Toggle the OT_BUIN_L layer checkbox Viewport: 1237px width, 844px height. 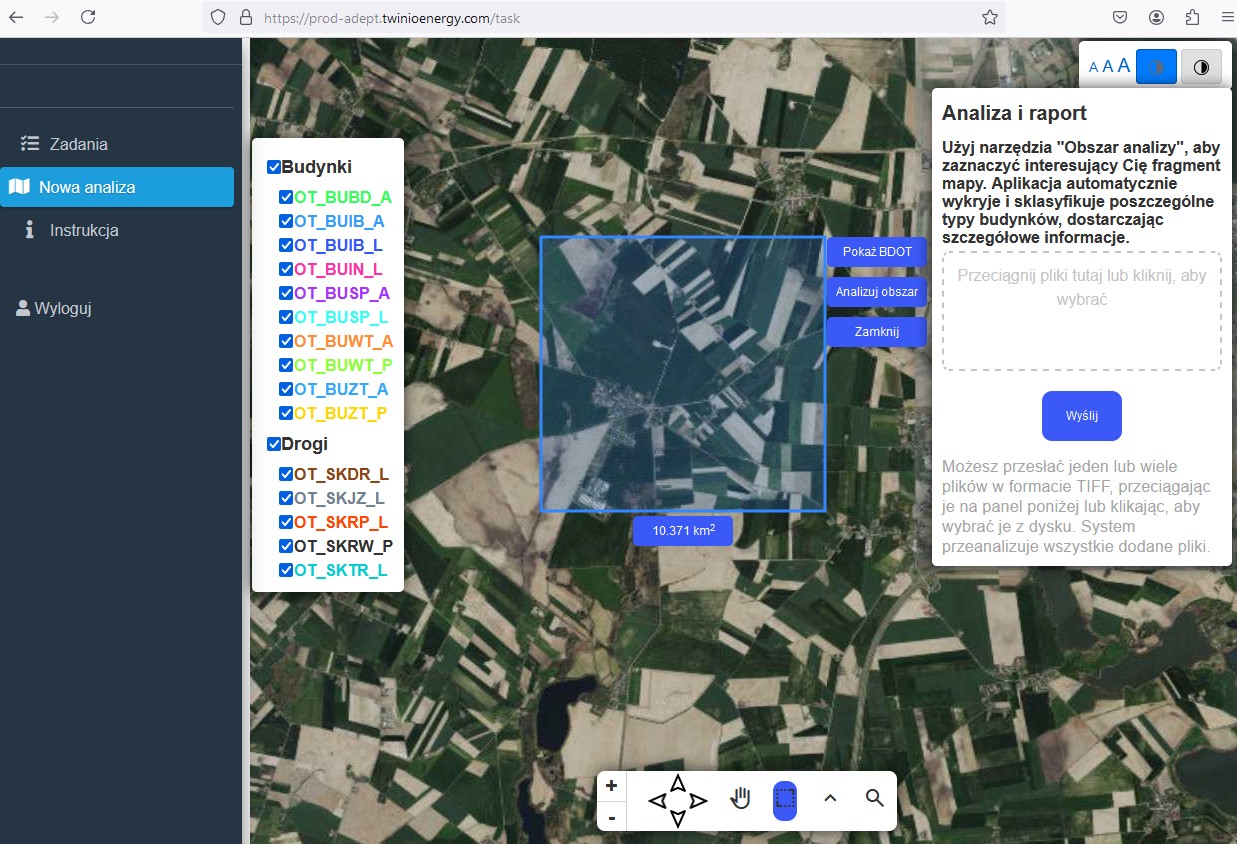(286, 269)
